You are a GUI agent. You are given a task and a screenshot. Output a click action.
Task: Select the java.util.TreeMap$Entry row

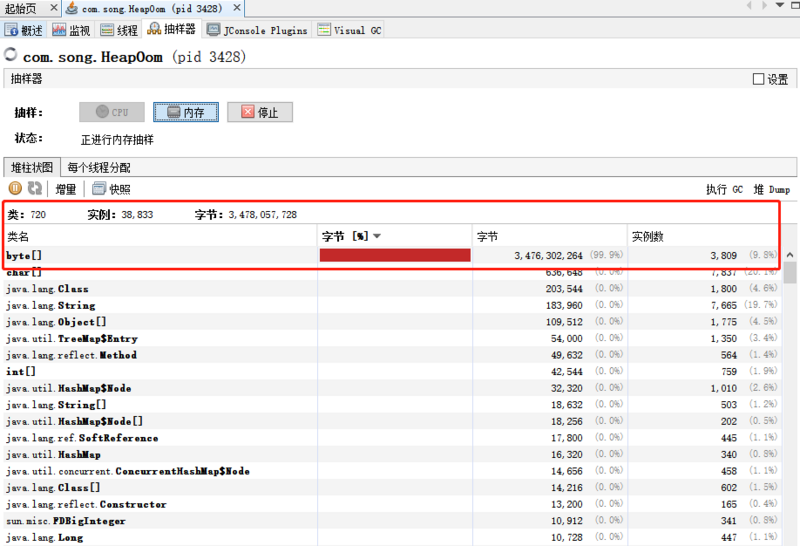(392, 338)
